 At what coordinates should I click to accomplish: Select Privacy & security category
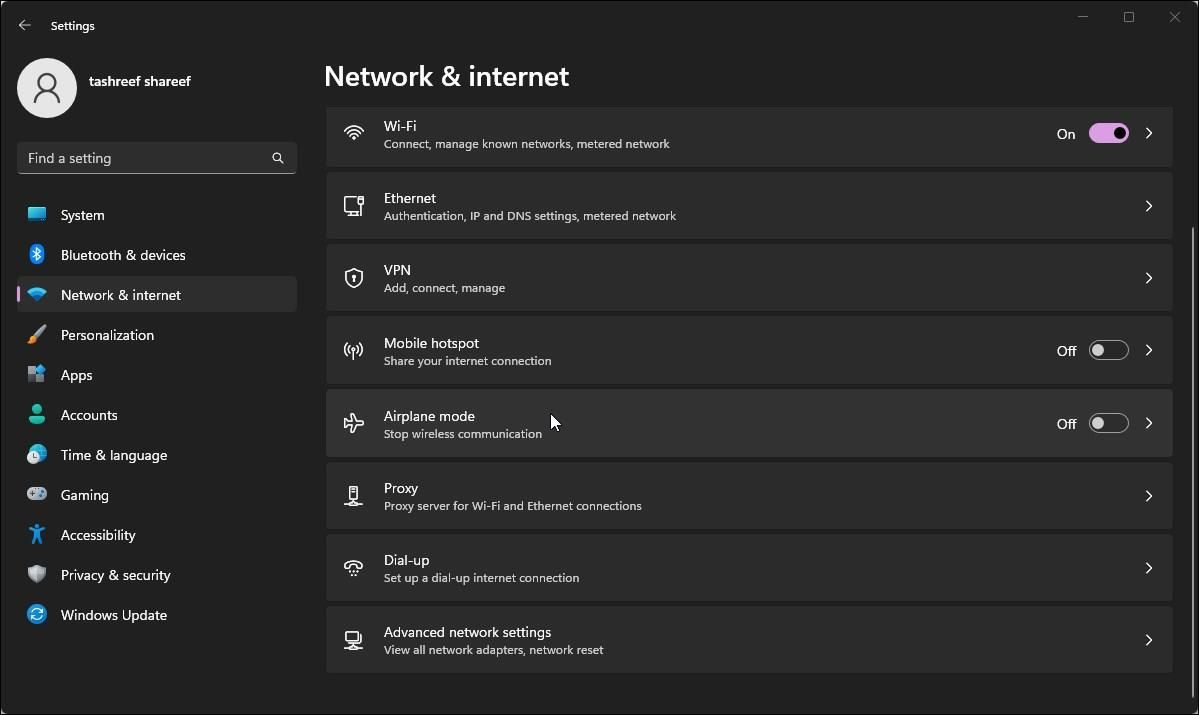tap(115, 575)
